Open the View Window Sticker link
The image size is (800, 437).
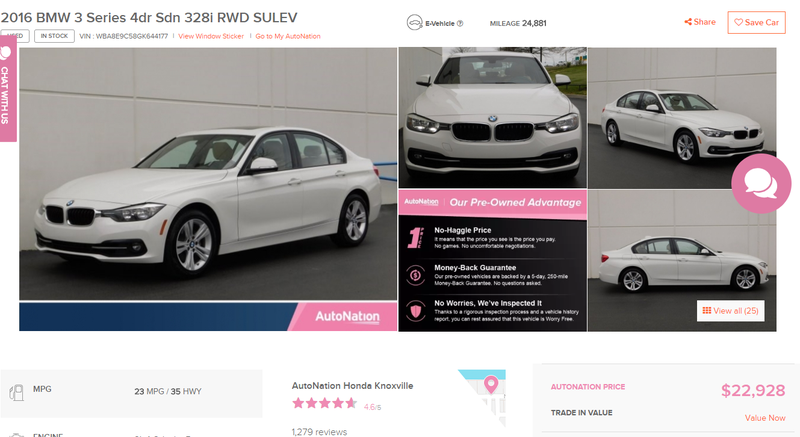pyautogui.click(x=211, y=36)
